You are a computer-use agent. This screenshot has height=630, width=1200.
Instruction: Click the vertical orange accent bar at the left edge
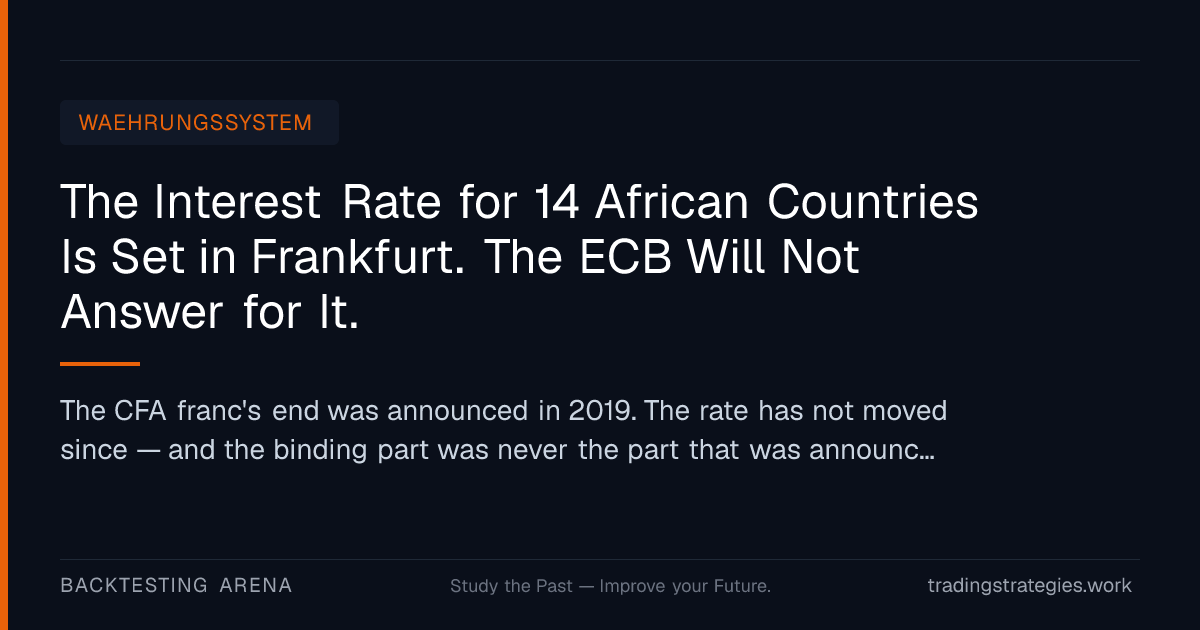point(4,315)
